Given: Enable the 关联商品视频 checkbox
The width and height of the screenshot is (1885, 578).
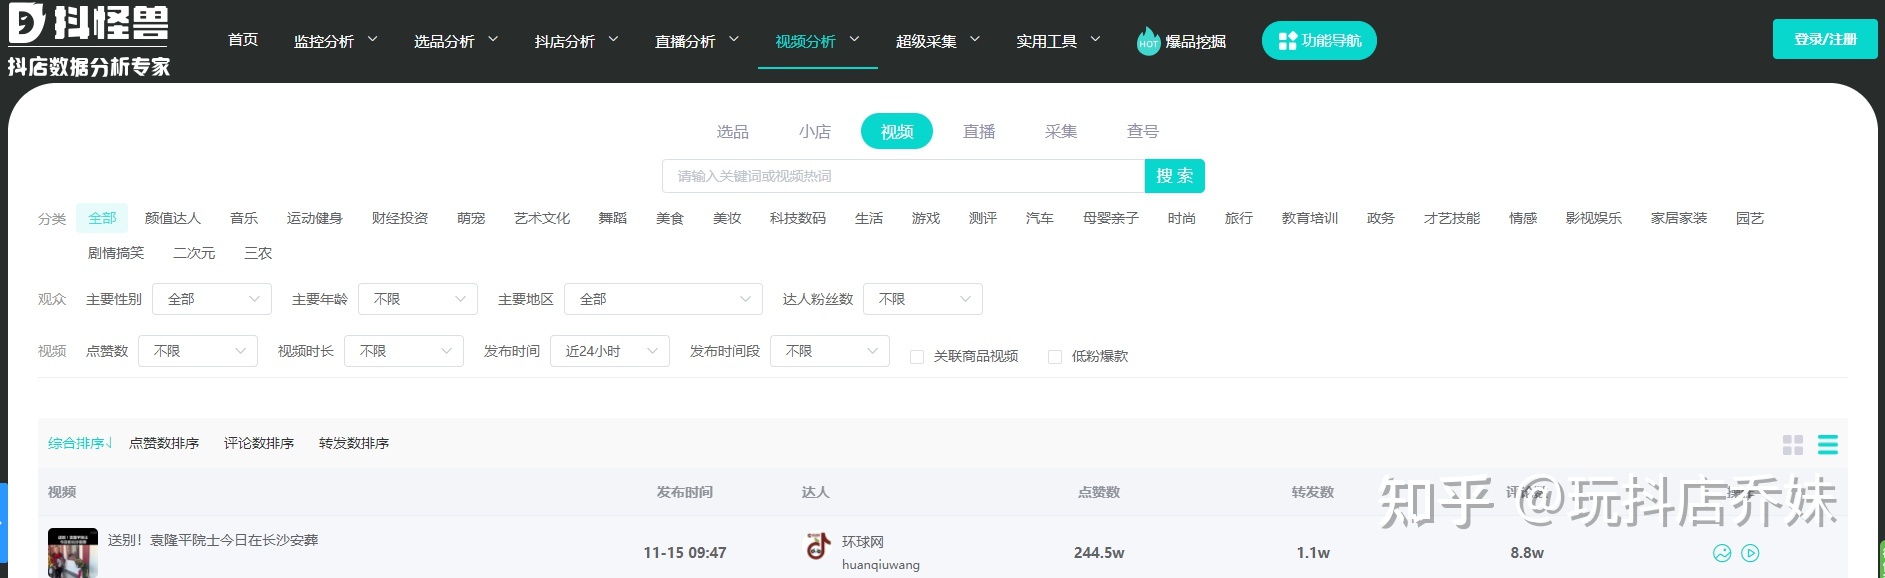Looking at the screenshot, I should [x=917, y=357].
